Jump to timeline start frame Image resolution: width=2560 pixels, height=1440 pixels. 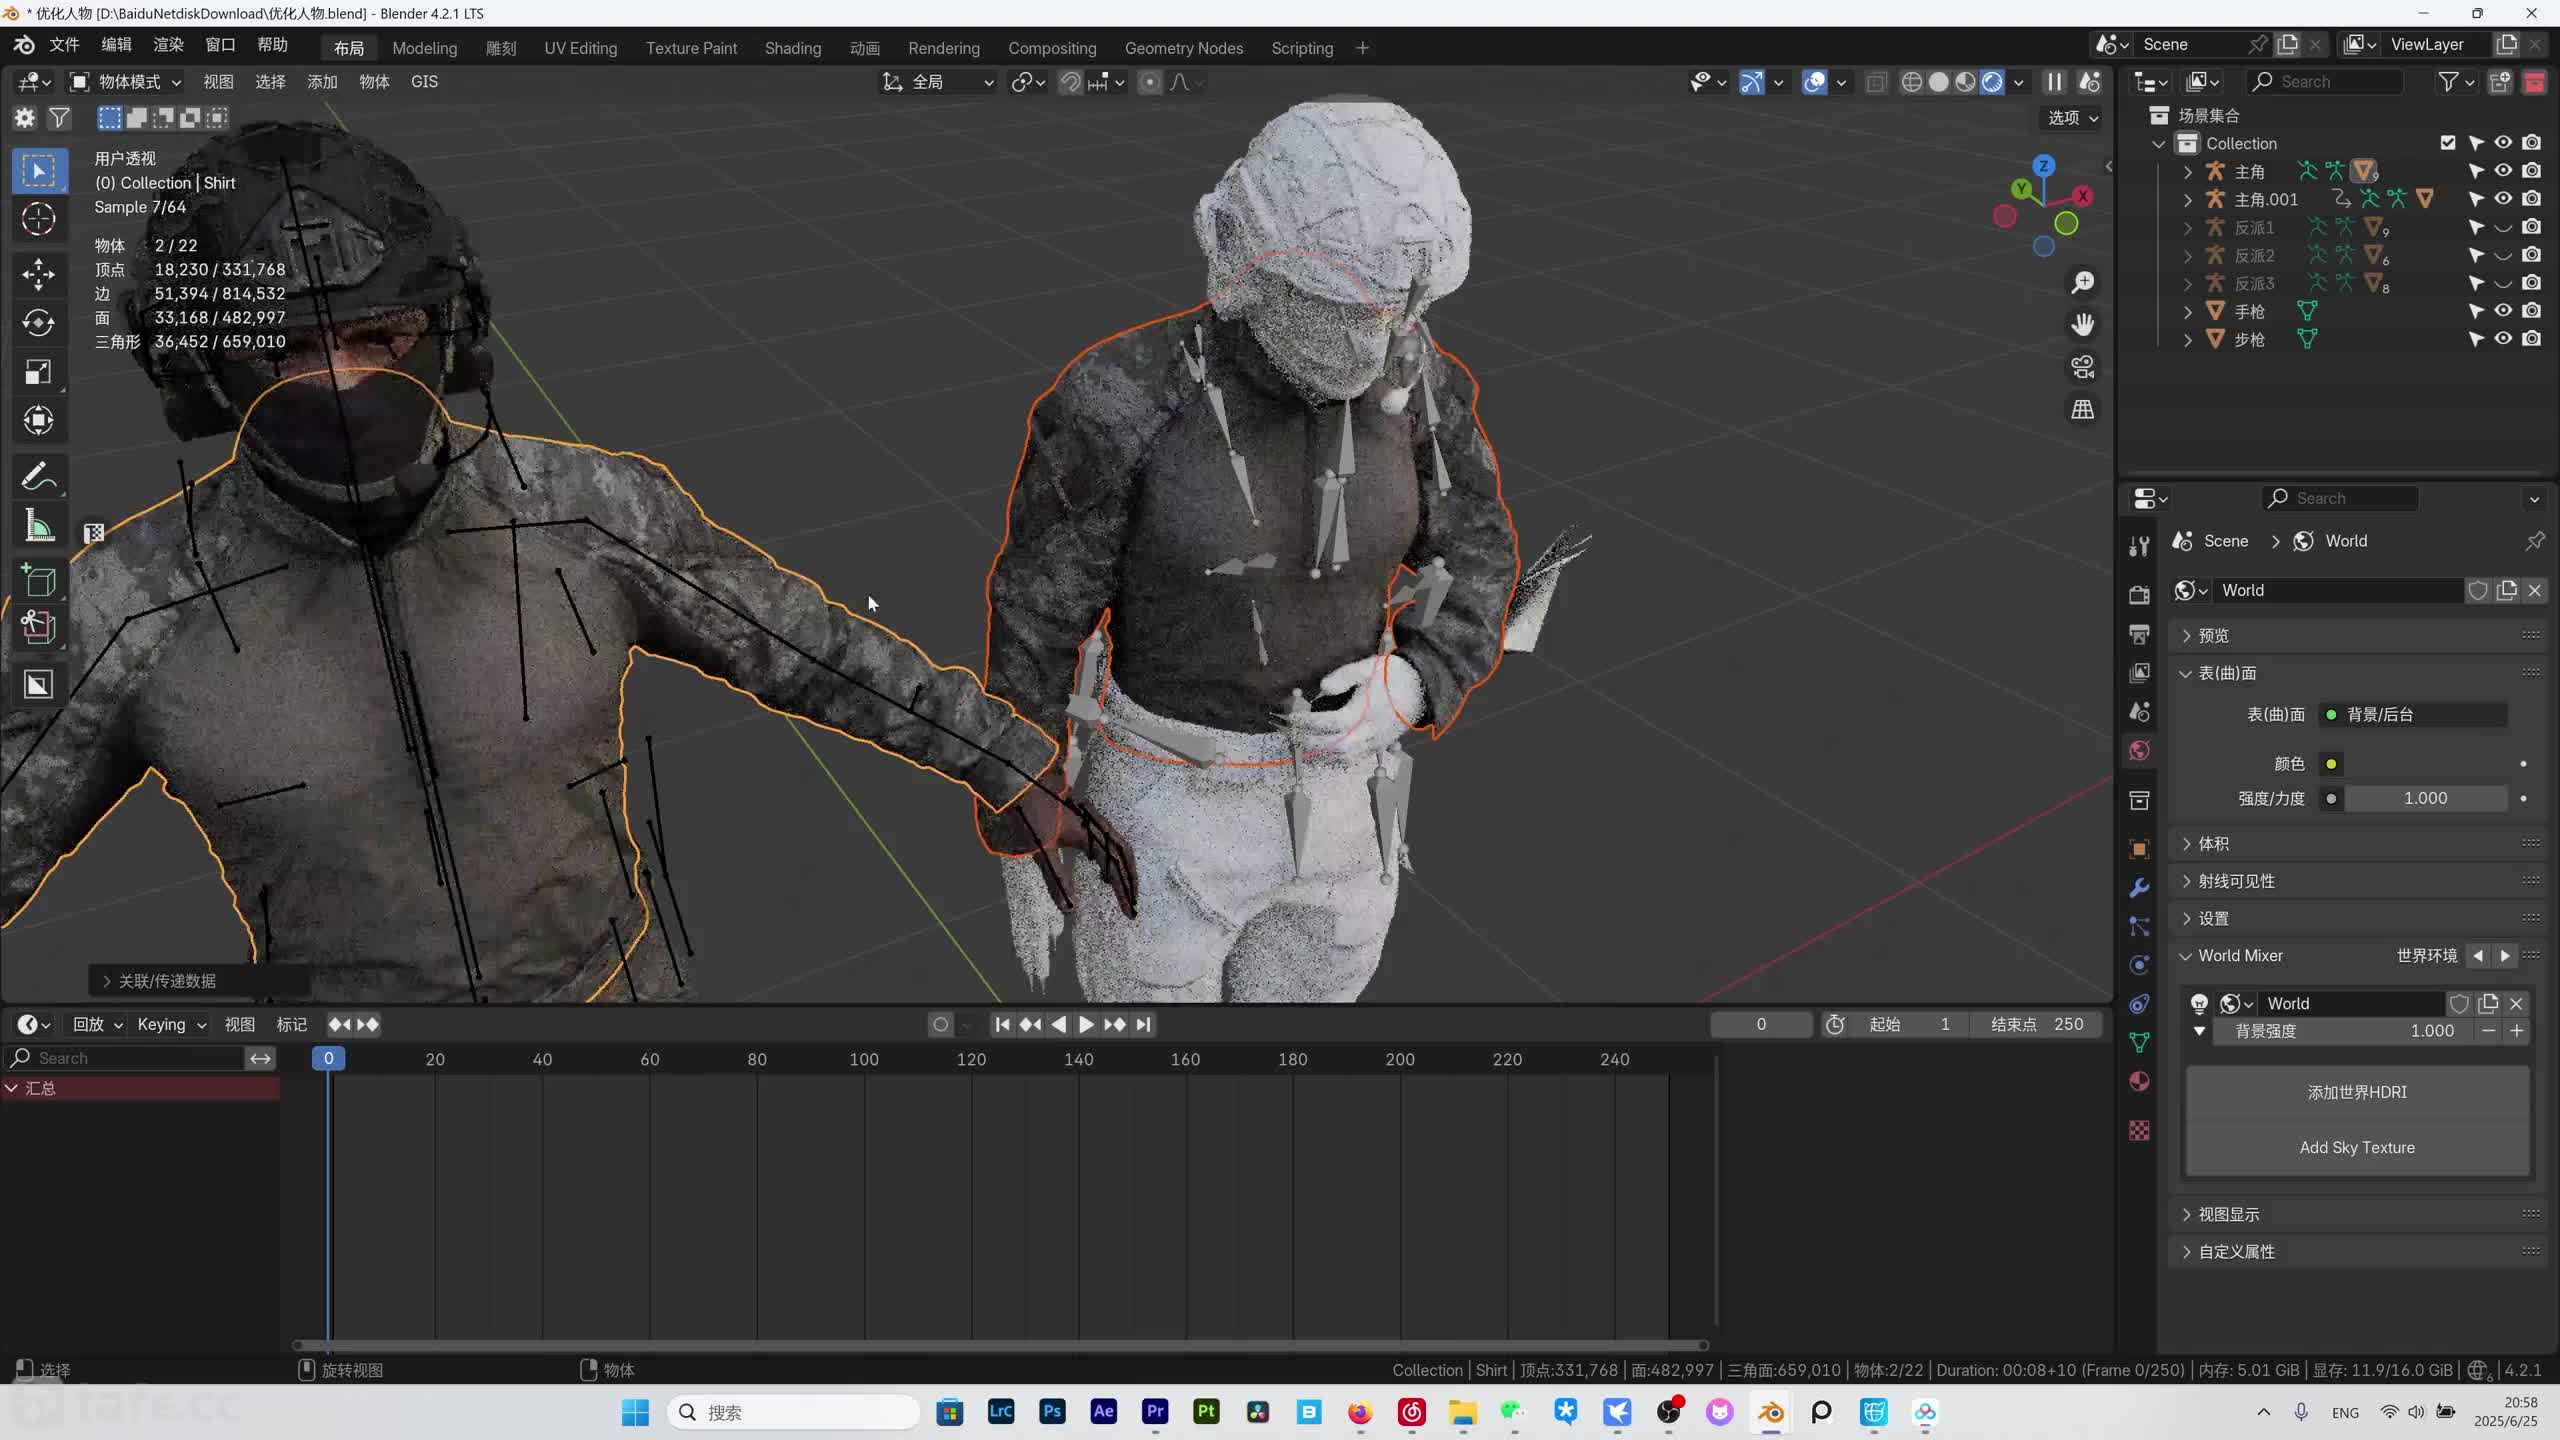pos(1003,1025)
